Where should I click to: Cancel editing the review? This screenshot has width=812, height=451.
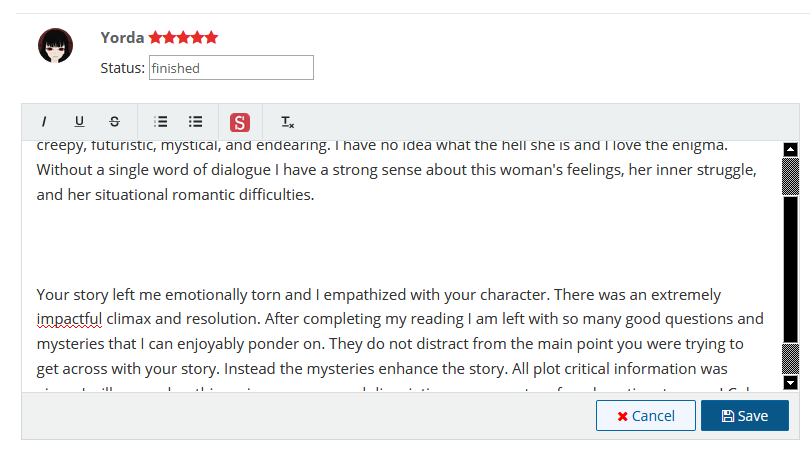coord(645,416)
